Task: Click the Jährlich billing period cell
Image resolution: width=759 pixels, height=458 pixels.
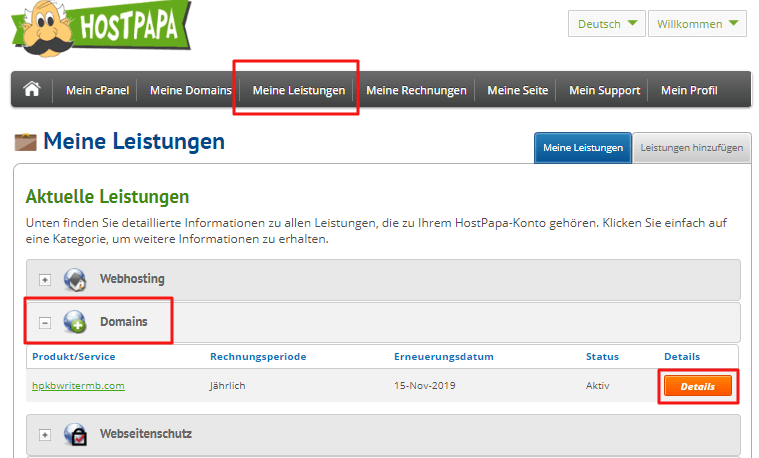Action: (228, 386)
